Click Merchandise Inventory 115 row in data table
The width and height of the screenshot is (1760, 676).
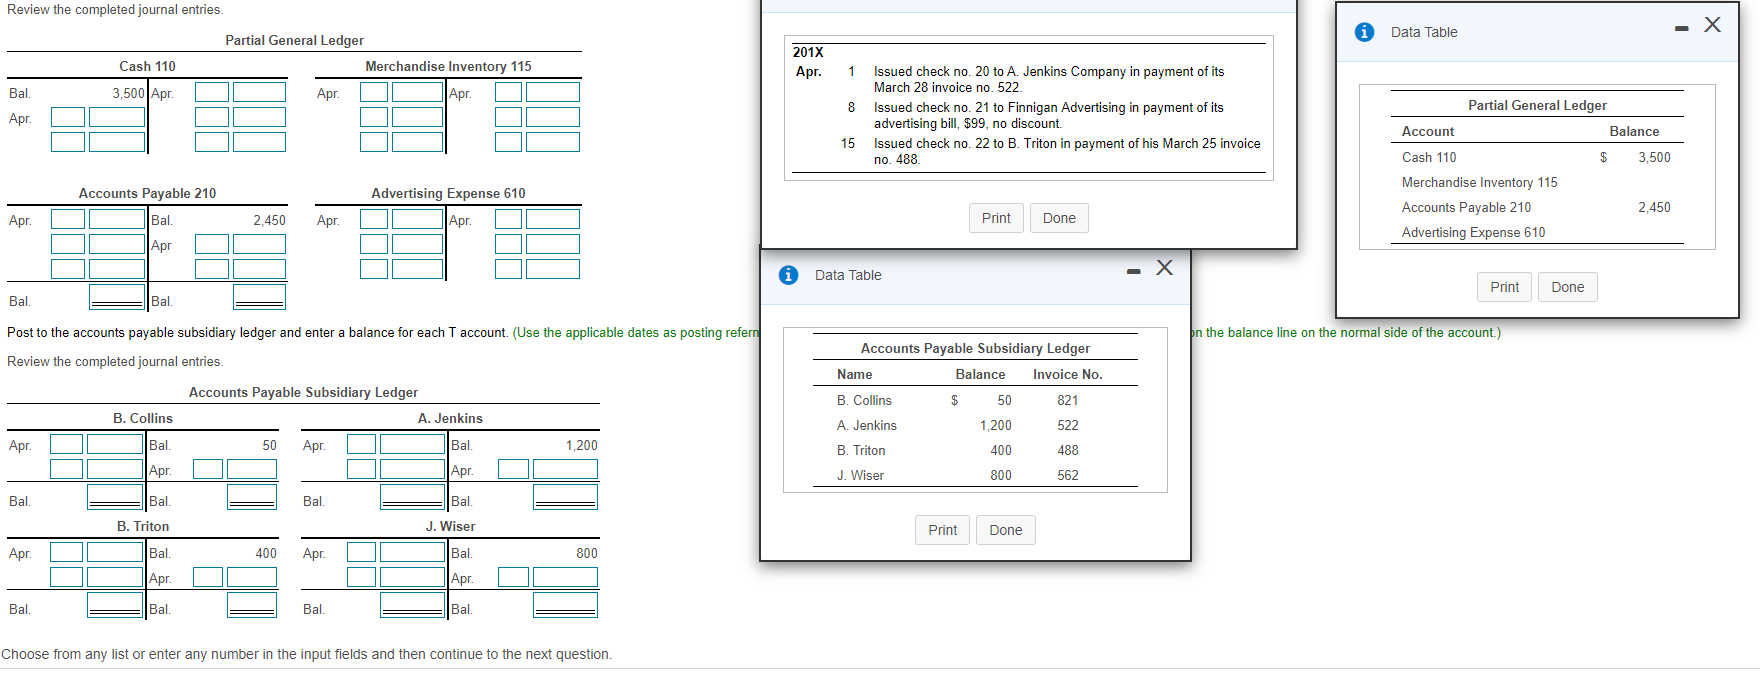point(1537,182)
